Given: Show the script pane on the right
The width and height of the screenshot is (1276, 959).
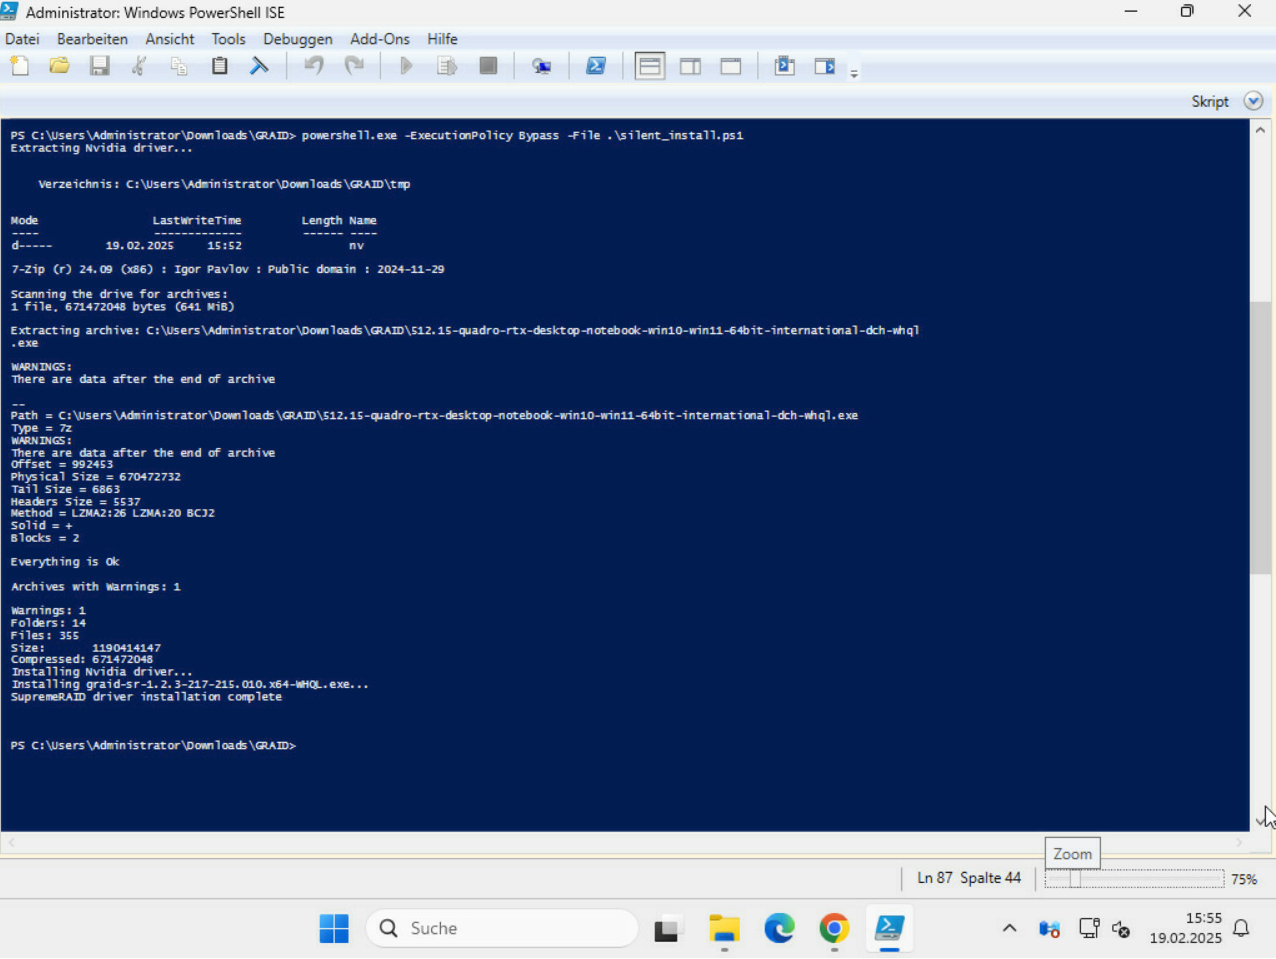Looking at the screenshot, I should pos(691,66).
